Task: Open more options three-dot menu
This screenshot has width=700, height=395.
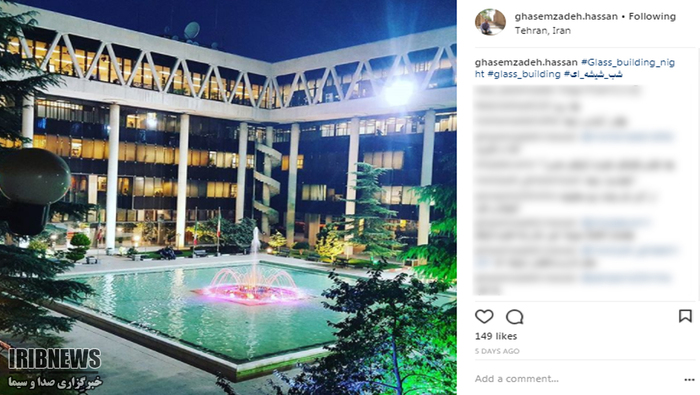Action: point(689,379)
